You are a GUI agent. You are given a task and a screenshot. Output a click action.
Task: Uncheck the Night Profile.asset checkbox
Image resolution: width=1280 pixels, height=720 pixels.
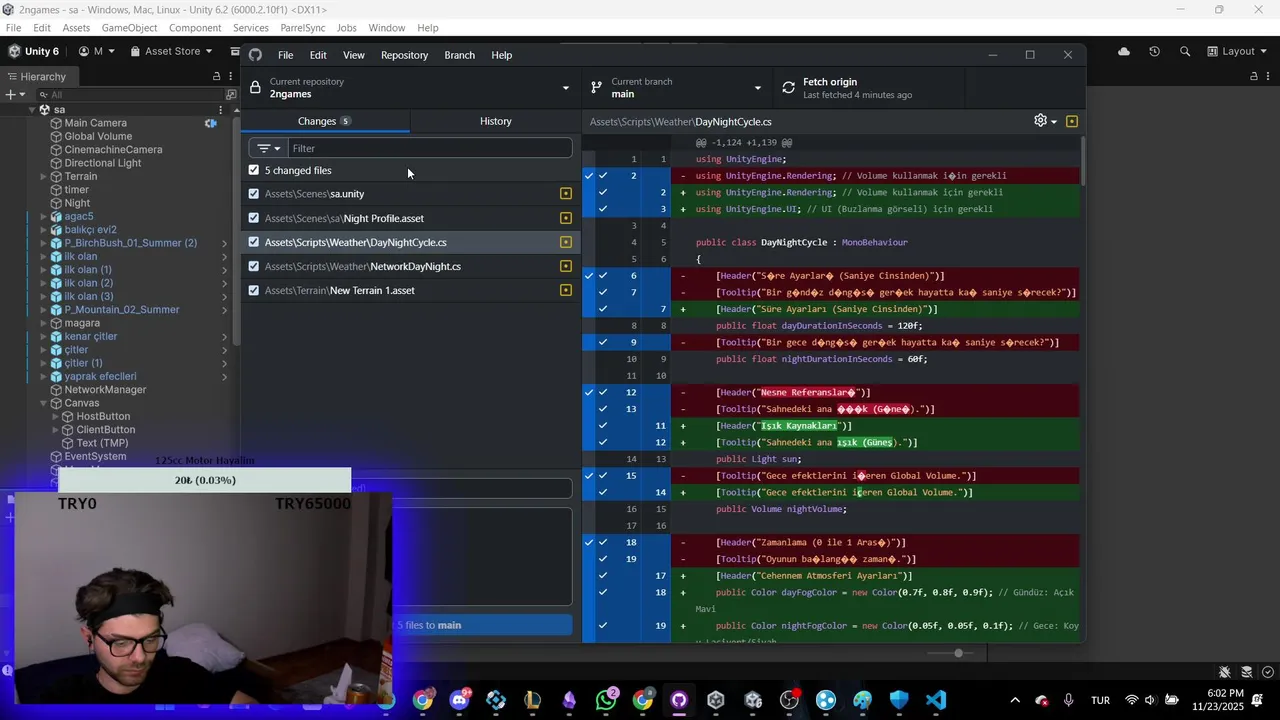pyautogui.click(x=254, y=218)
